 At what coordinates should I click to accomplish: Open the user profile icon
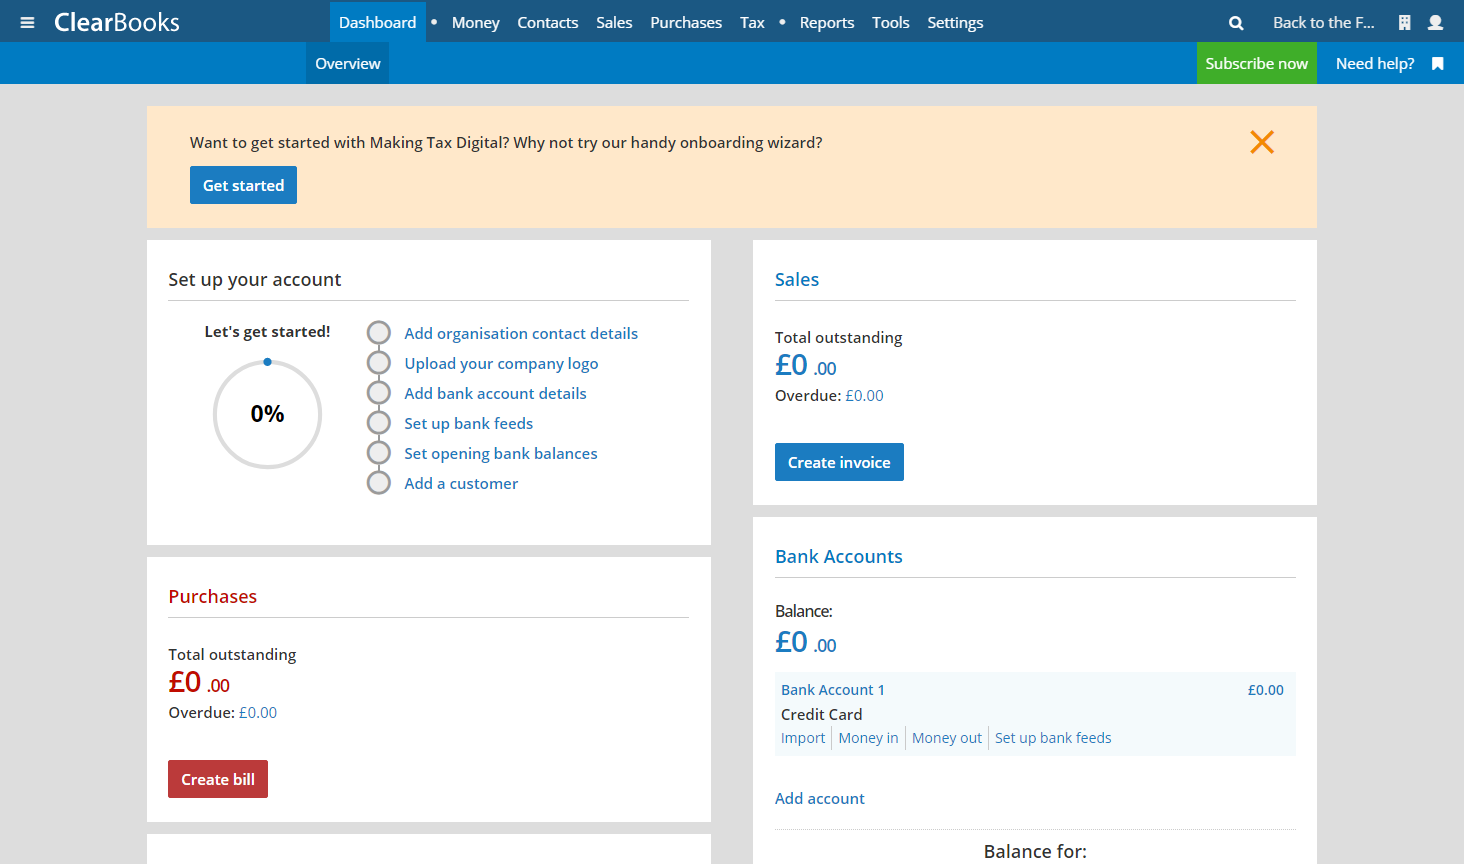pos(1435,22)
